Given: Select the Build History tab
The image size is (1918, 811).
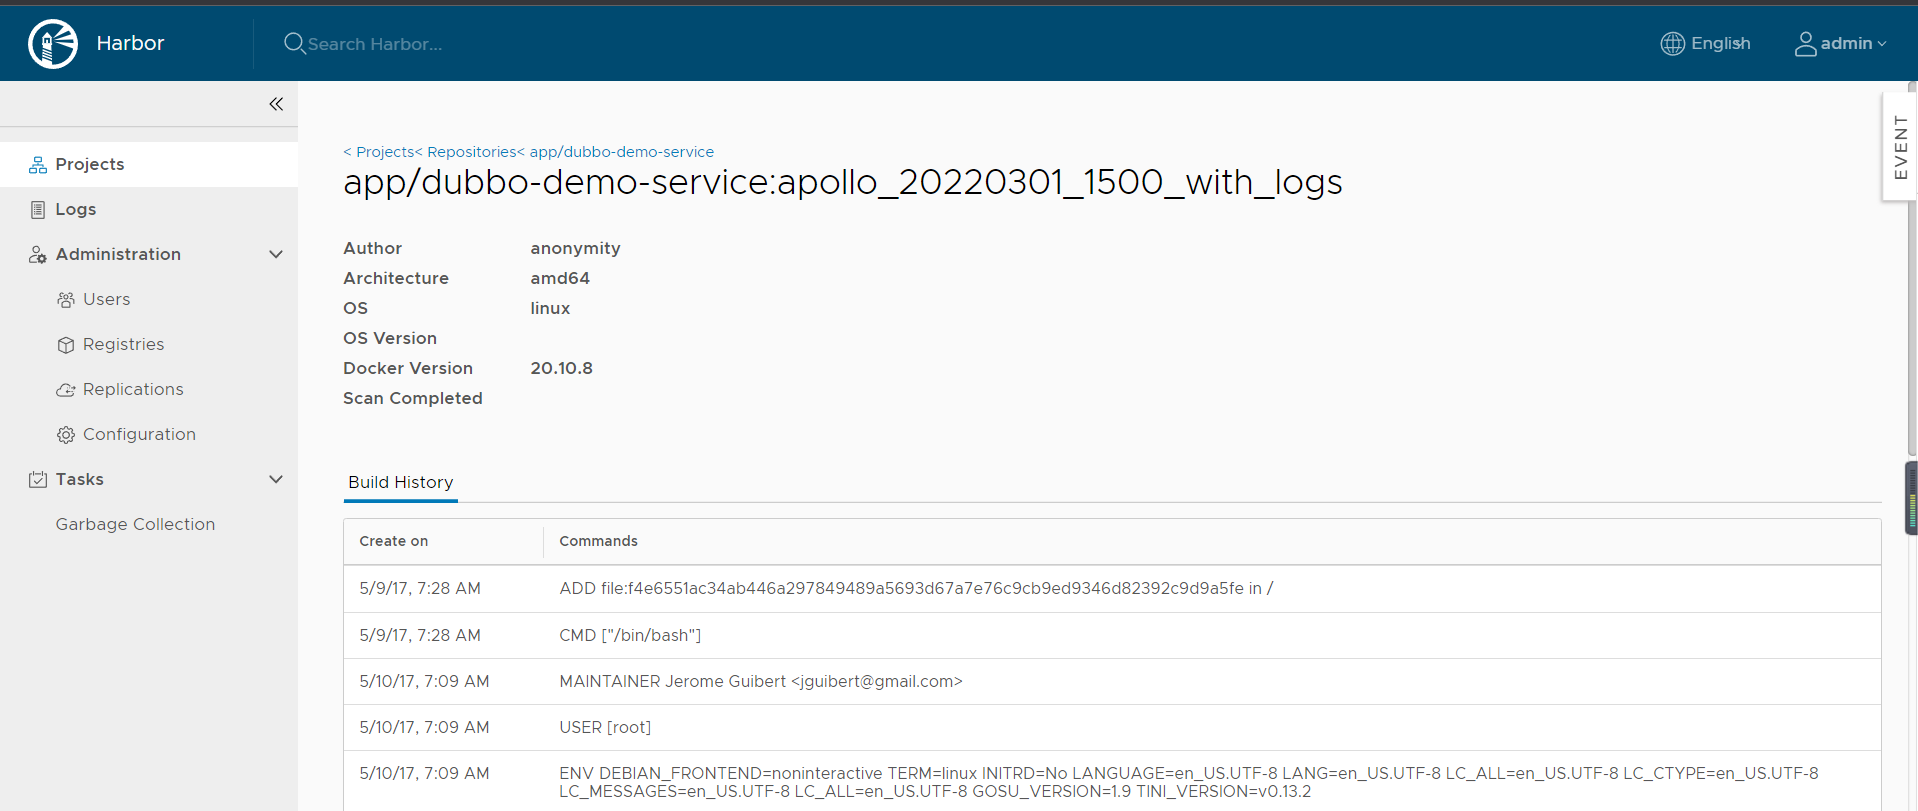Looking at the screenshot, I should tap(400, 482).
